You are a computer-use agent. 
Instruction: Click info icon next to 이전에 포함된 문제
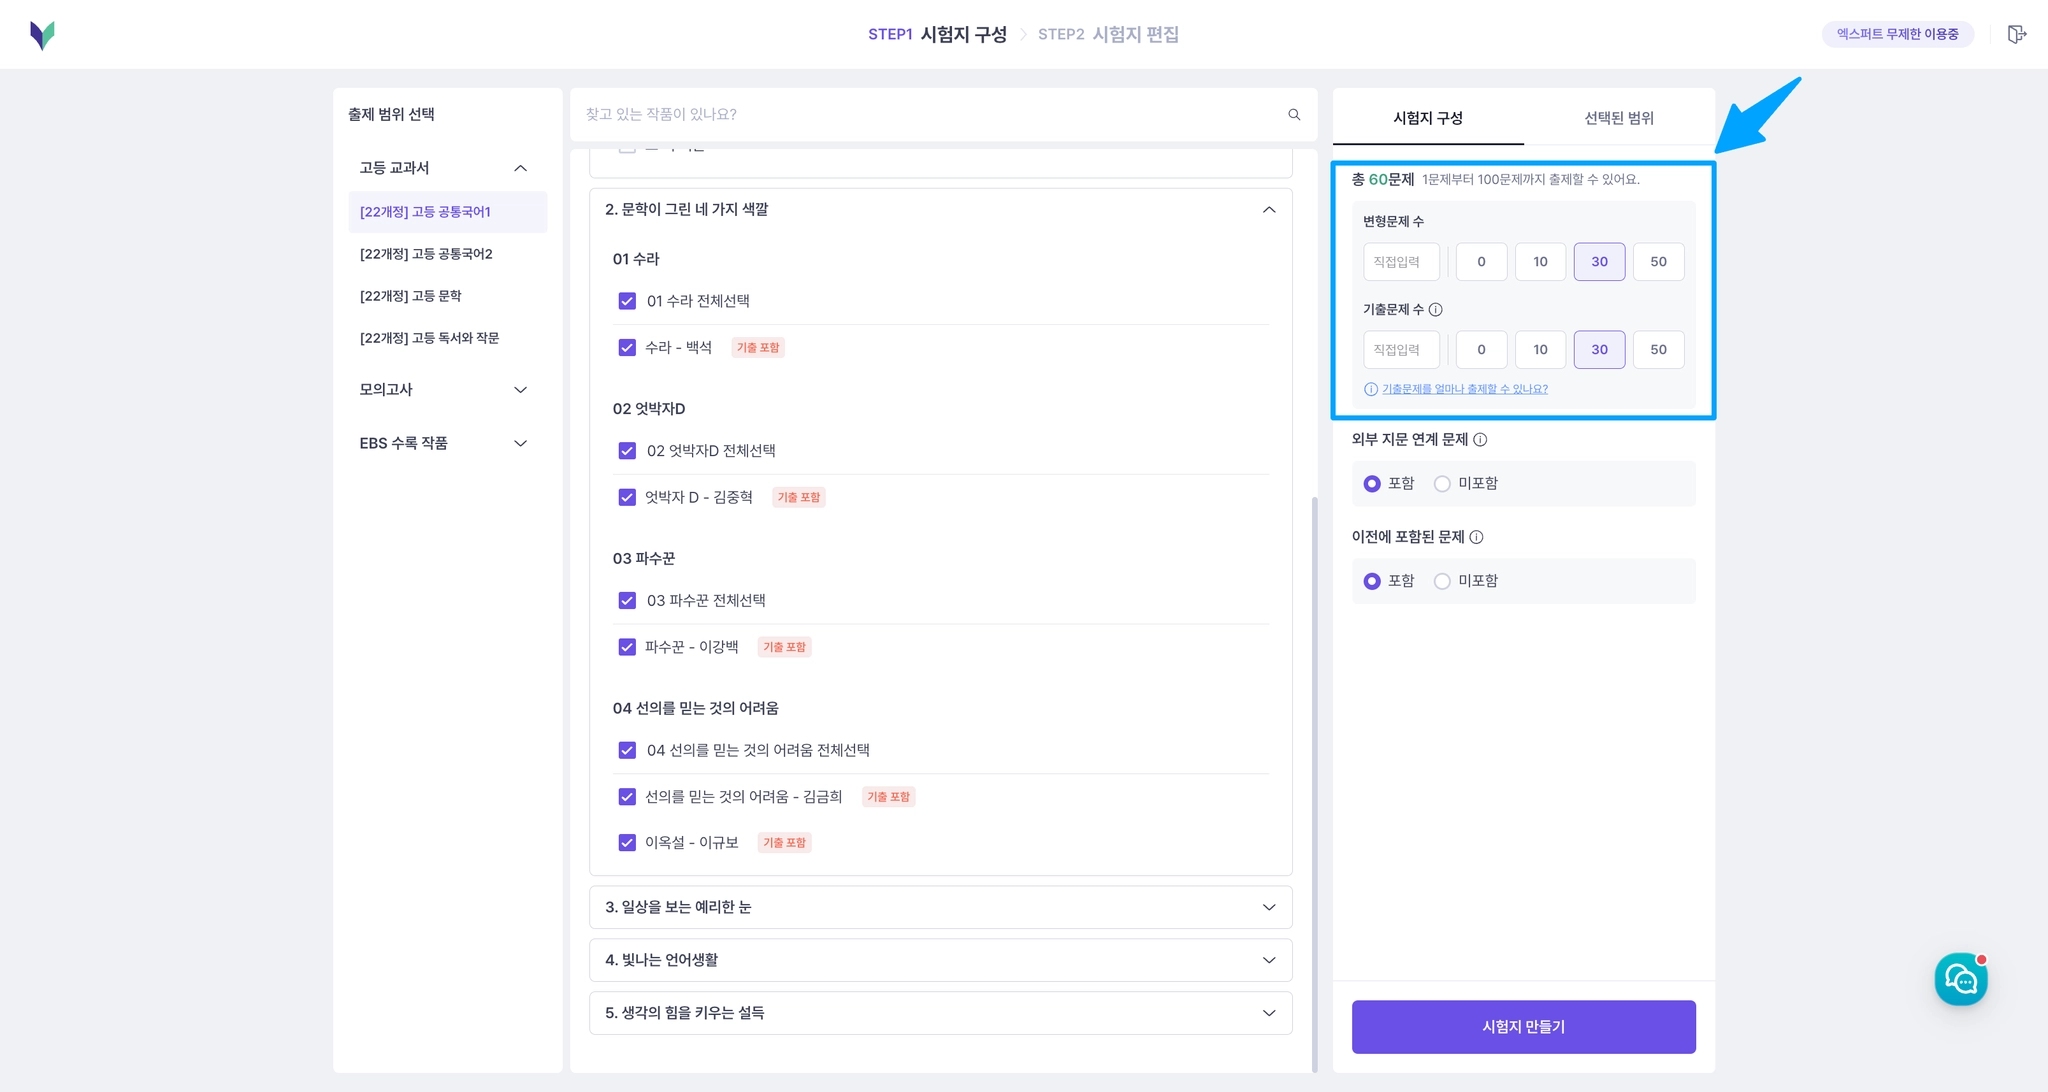1476,537
